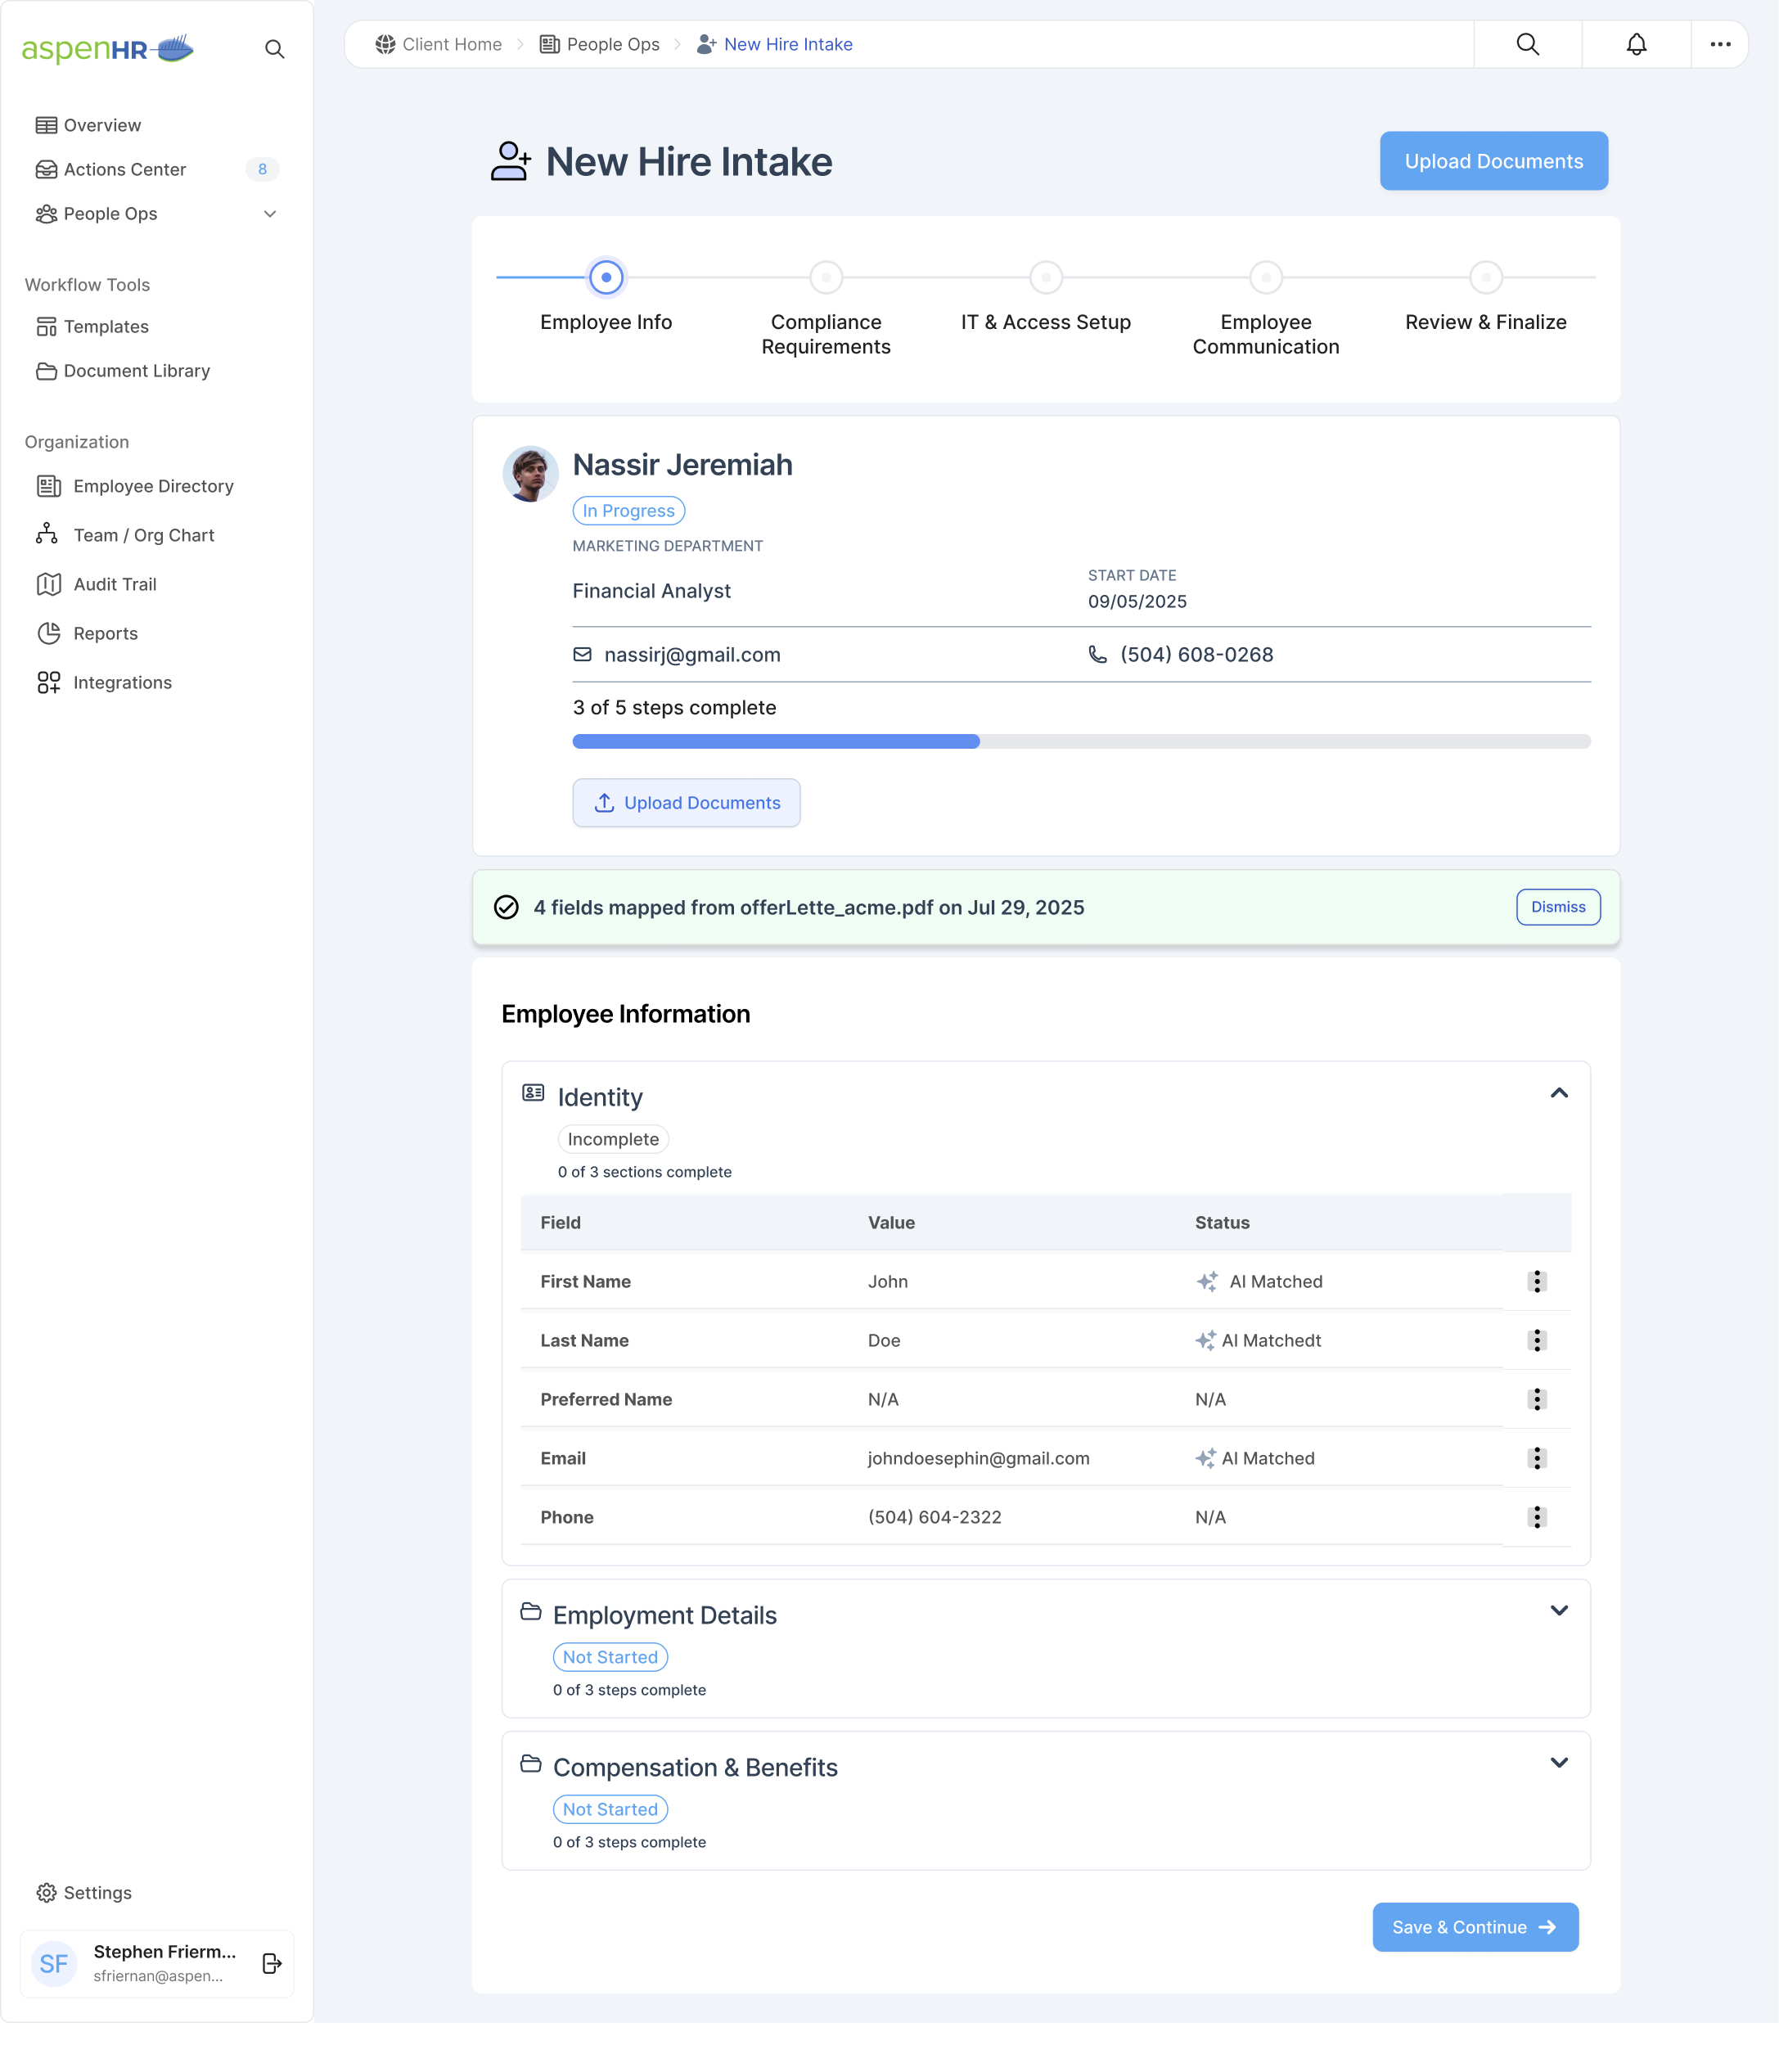The height and width of the screenshot is (2072, 1779).
Task: Select the Compliance Requirements step circle
Action: click(826, 277)
